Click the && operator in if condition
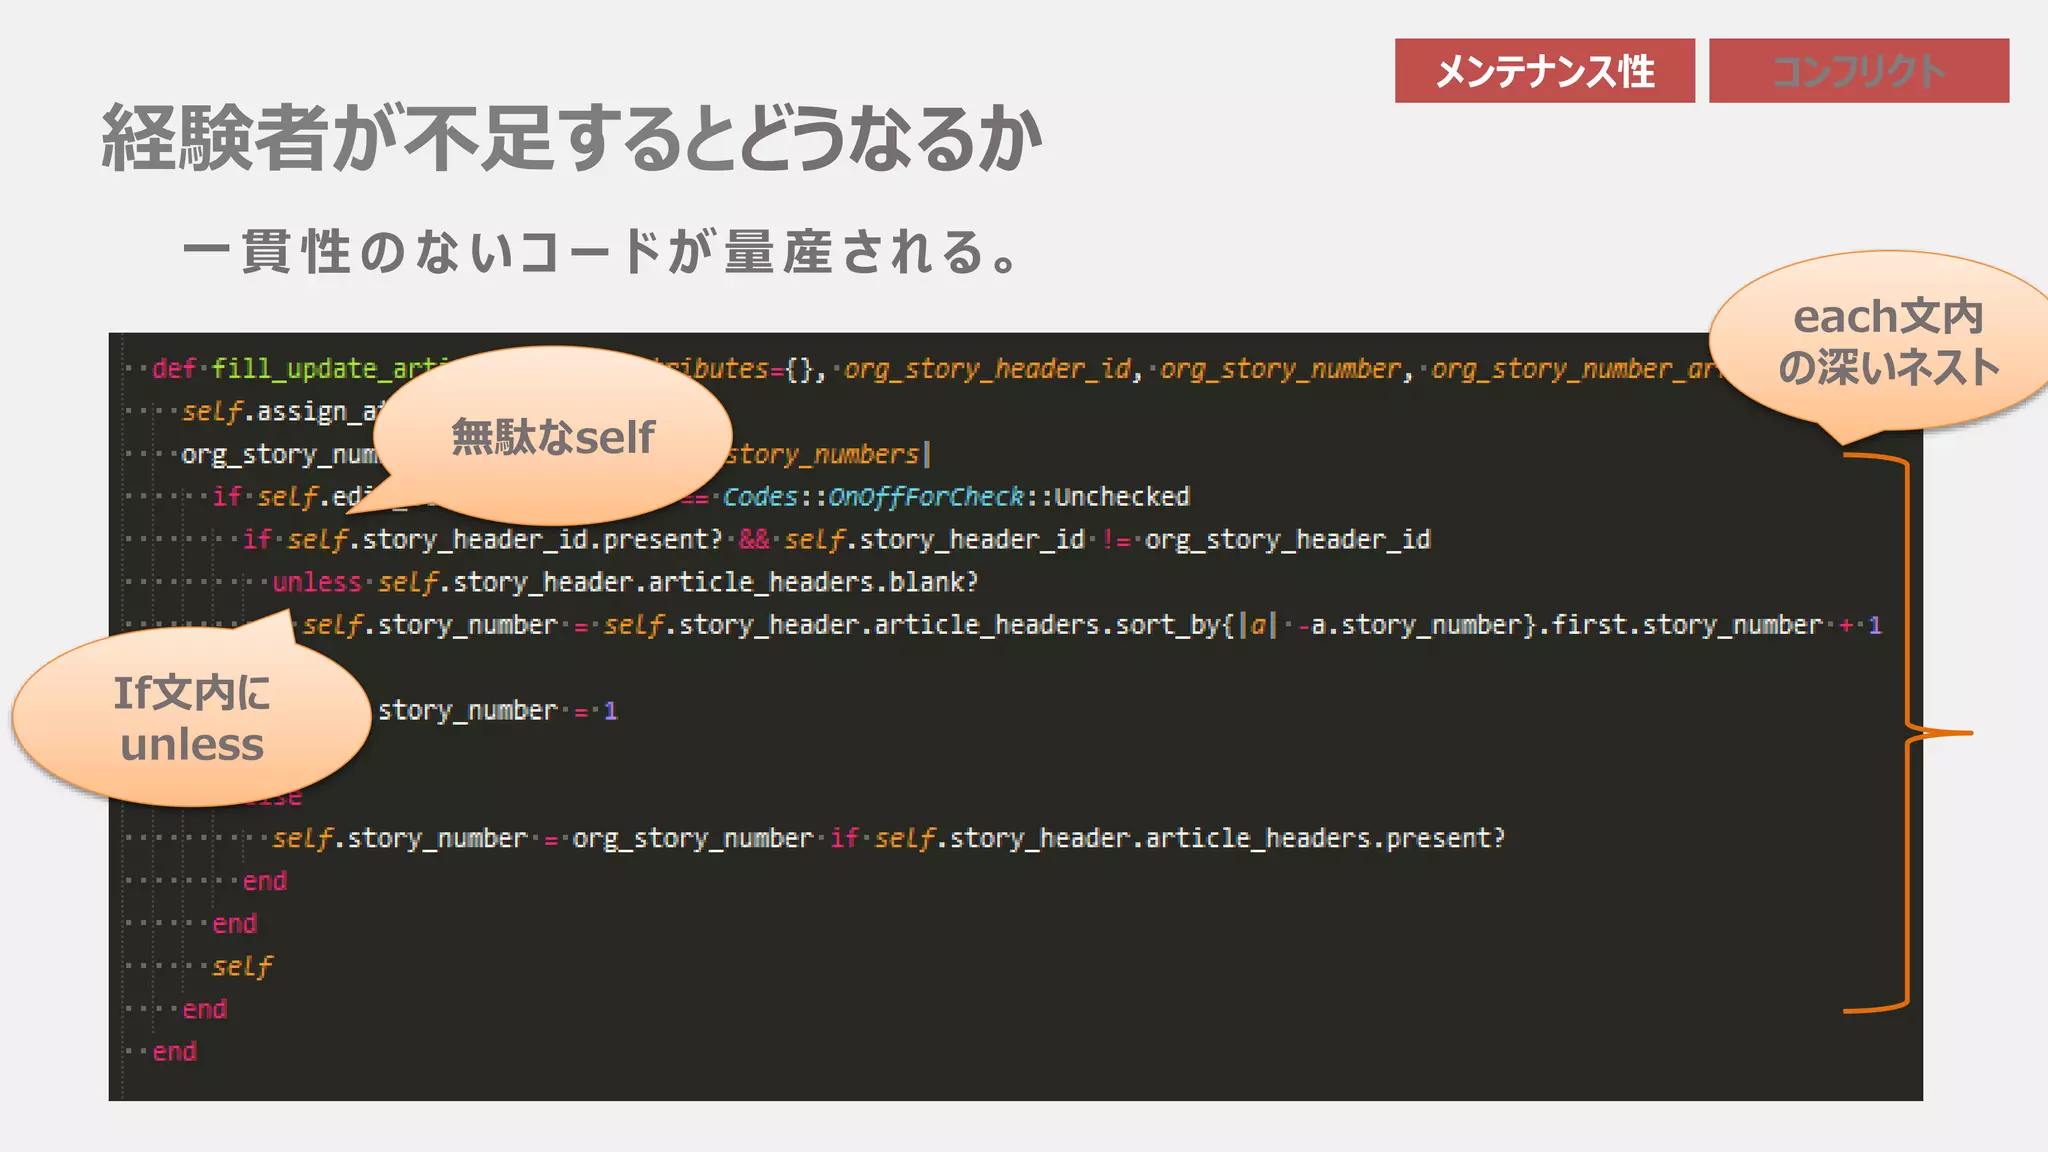 753,540
